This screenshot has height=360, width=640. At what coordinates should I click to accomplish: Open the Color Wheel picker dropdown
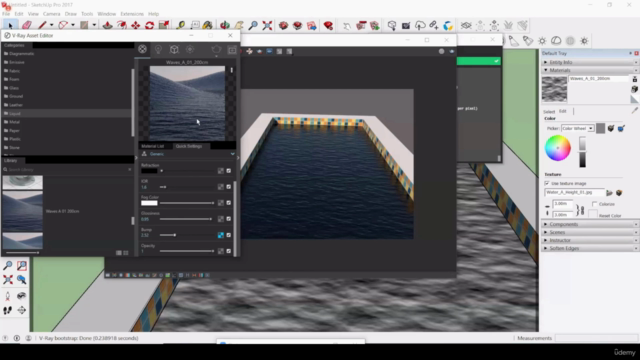578,128
